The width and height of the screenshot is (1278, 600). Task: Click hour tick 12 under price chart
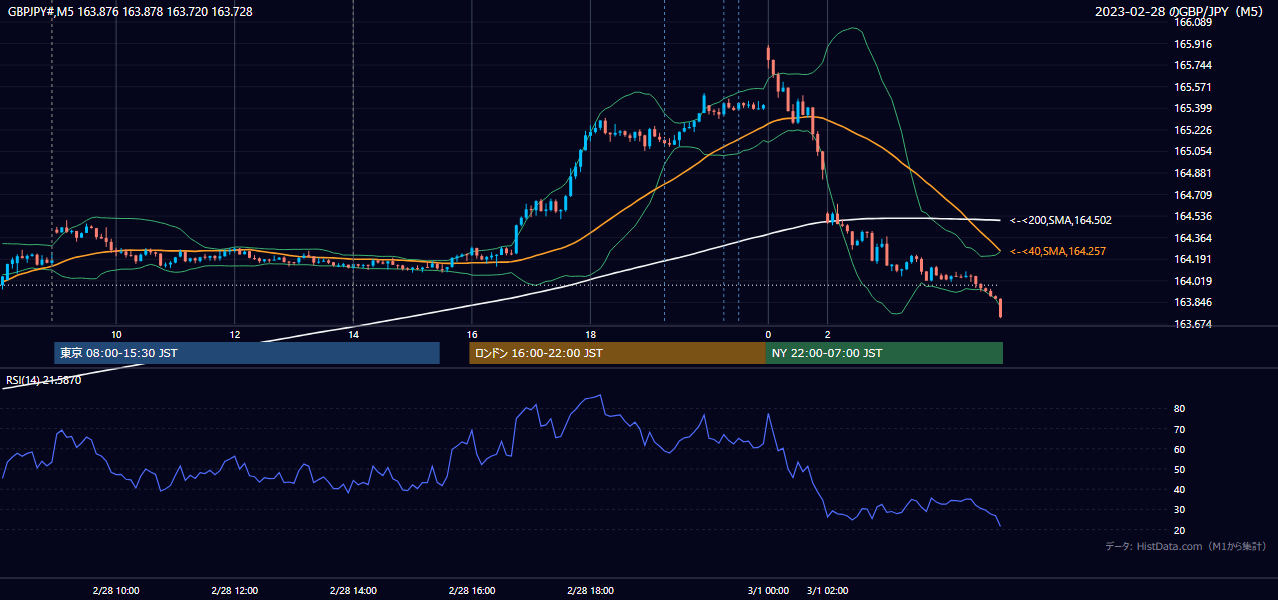pyautogui.click(x=235, y=334)
